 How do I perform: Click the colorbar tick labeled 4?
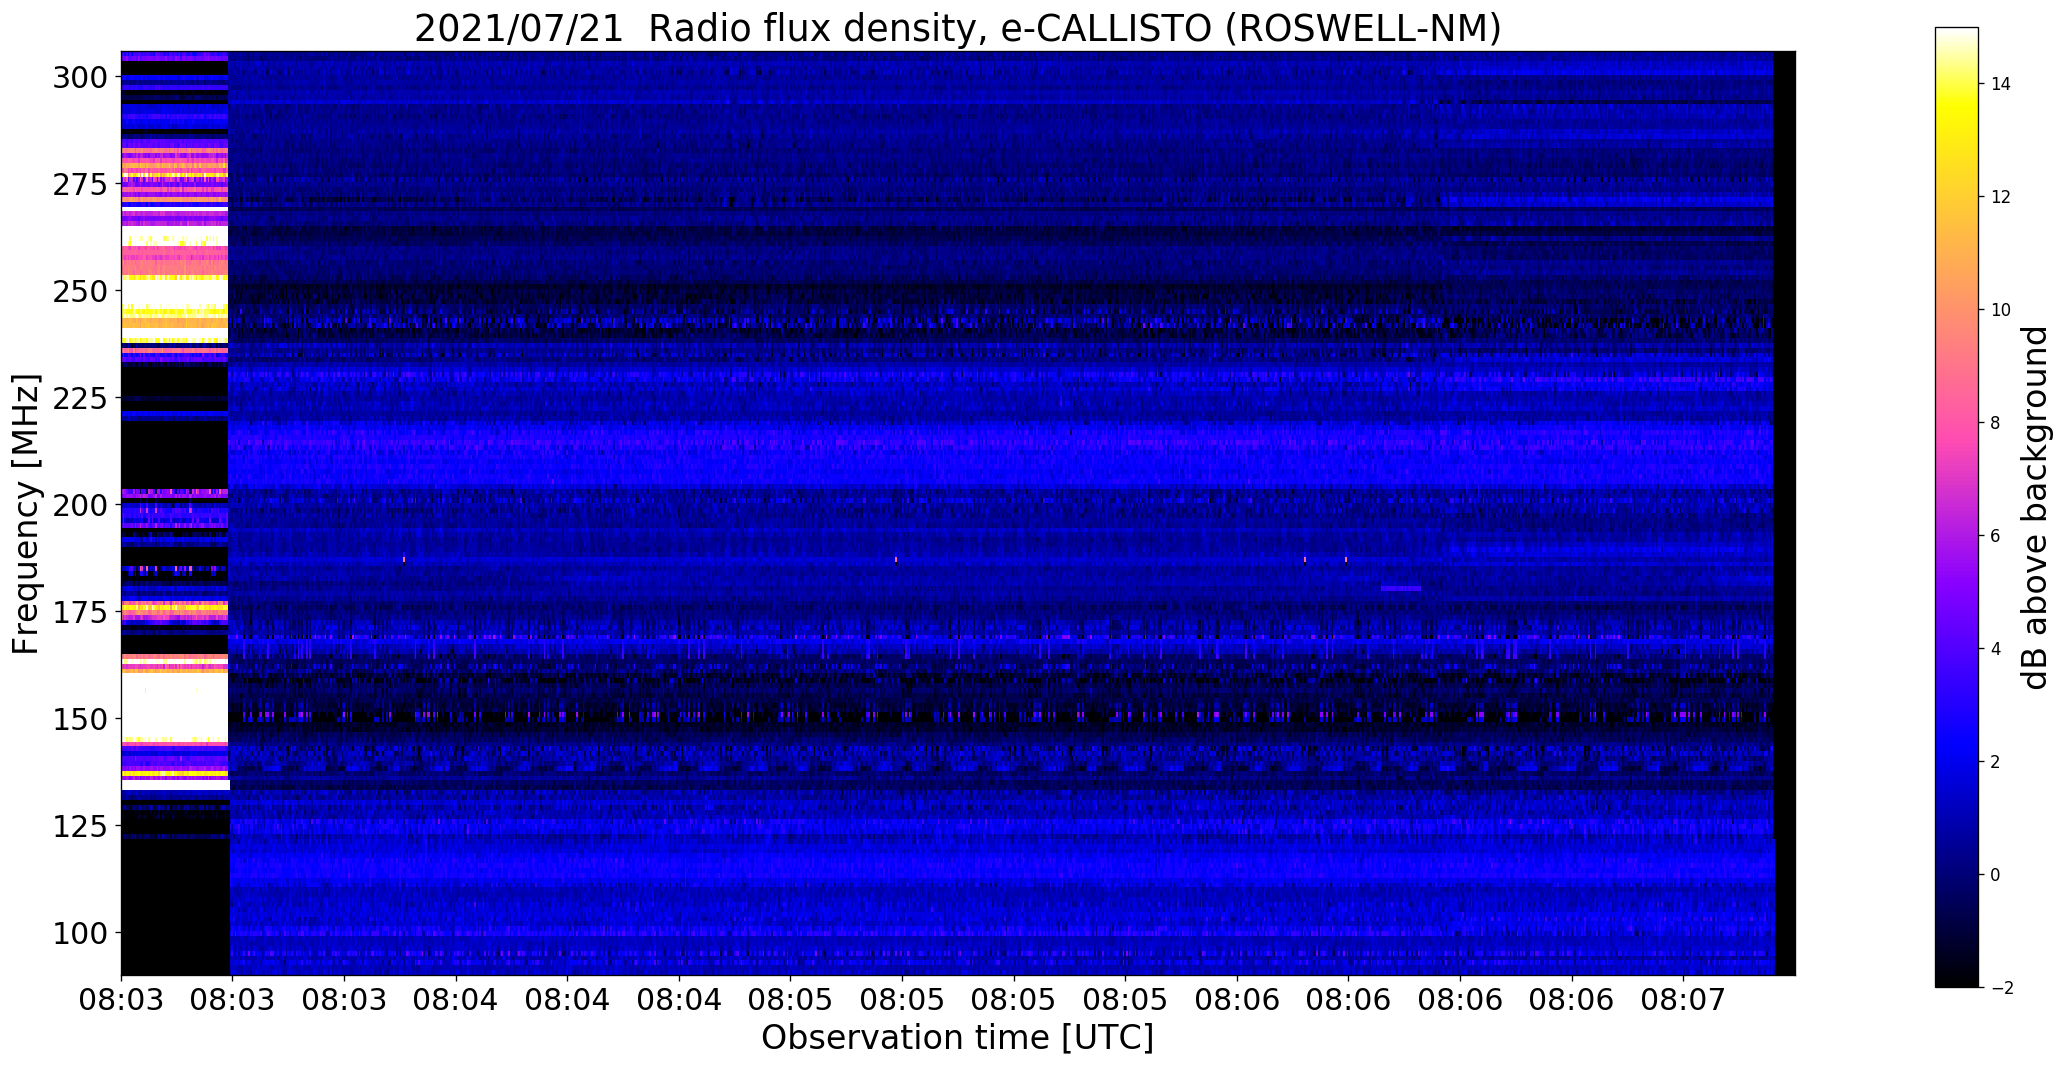click(1995, 649)
